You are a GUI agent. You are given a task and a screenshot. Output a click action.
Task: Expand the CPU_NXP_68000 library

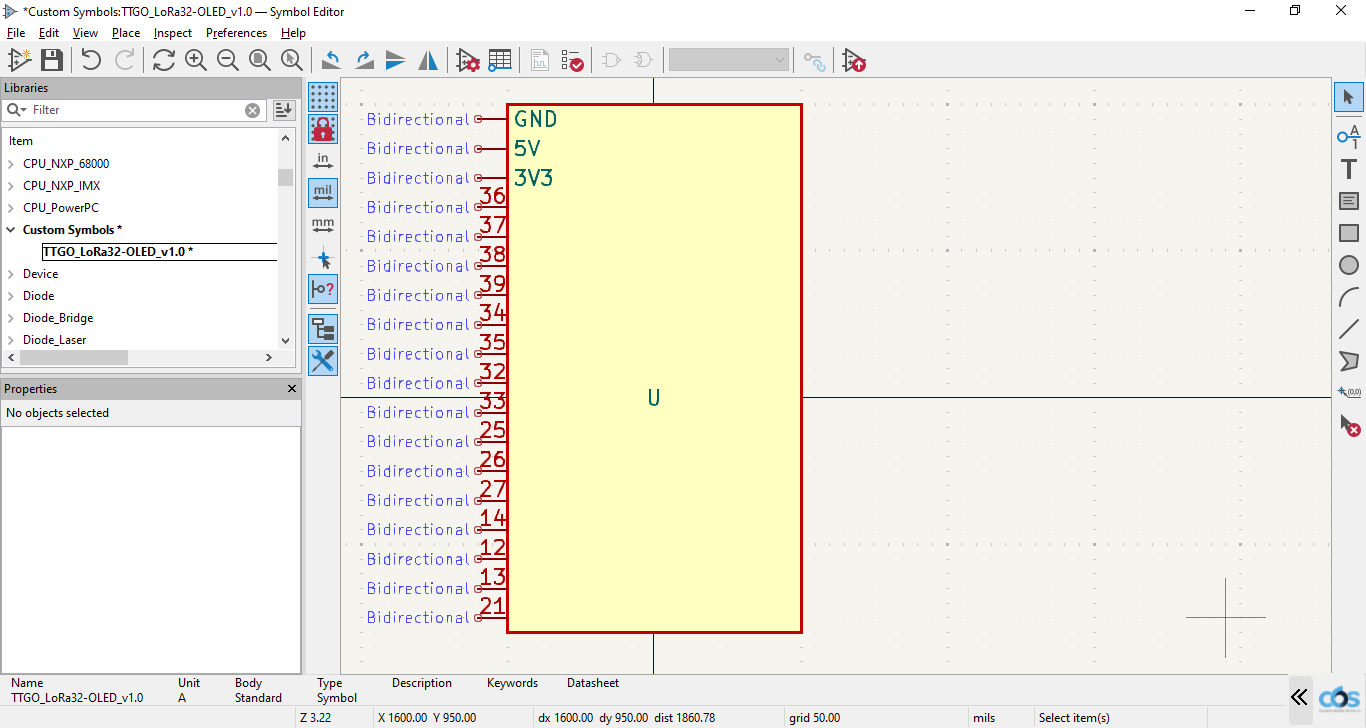coord(12,164)
